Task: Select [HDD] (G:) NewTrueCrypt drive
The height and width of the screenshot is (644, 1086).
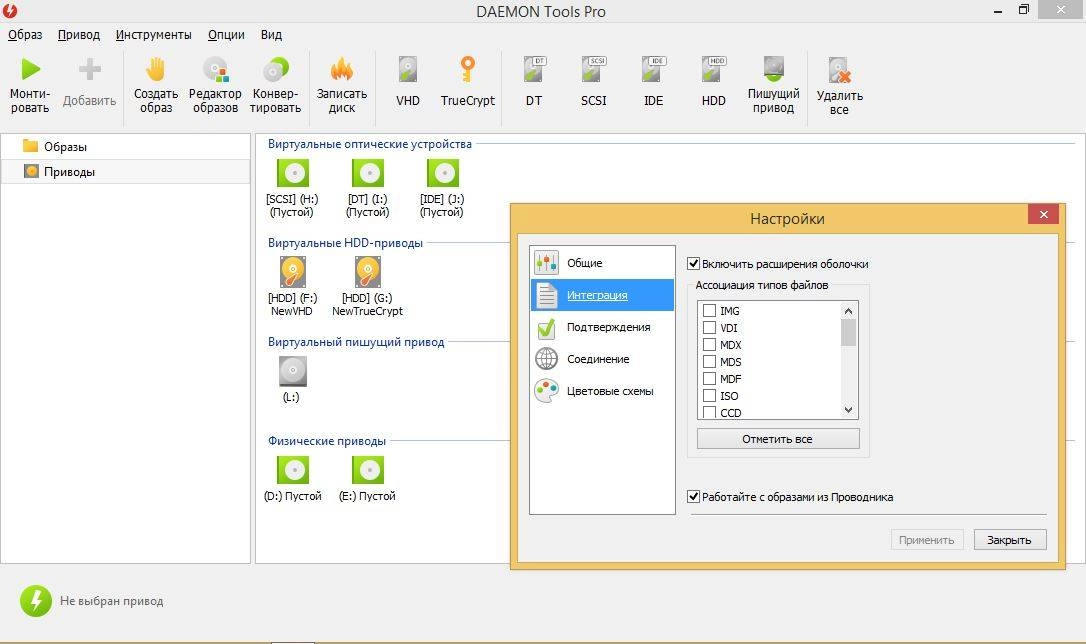Action: coord(367,286)
